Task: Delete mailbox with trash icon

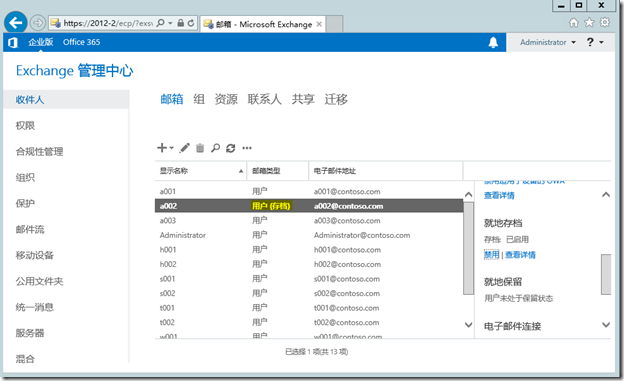Action: (x=200, y=148)
